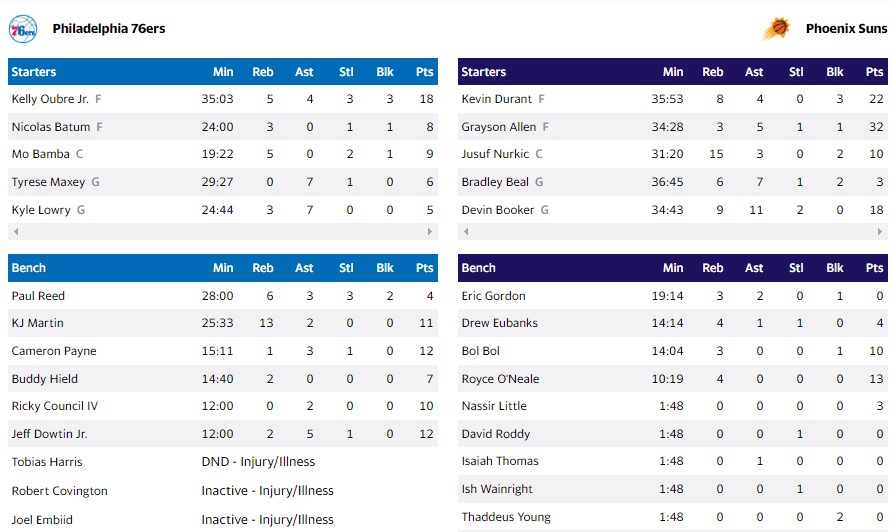
Task: Open Bol Bol from Suns bench
Action: point(479,351)
